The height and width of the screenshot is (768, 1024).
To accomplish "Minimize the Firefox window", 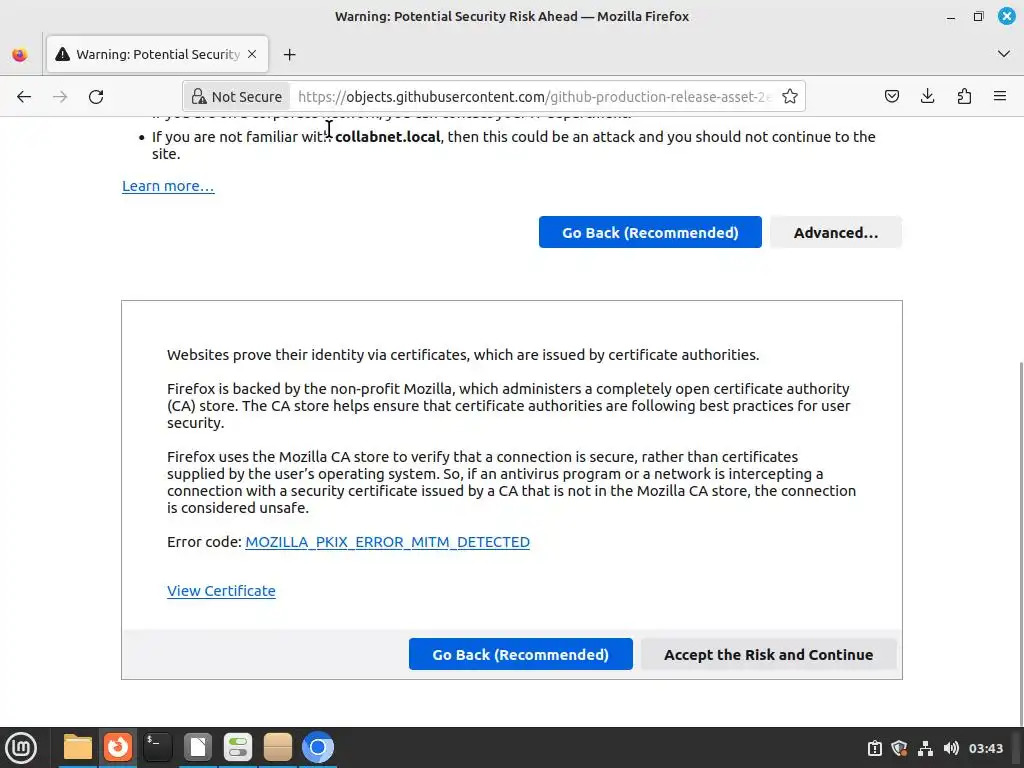I will coord(951,16).
